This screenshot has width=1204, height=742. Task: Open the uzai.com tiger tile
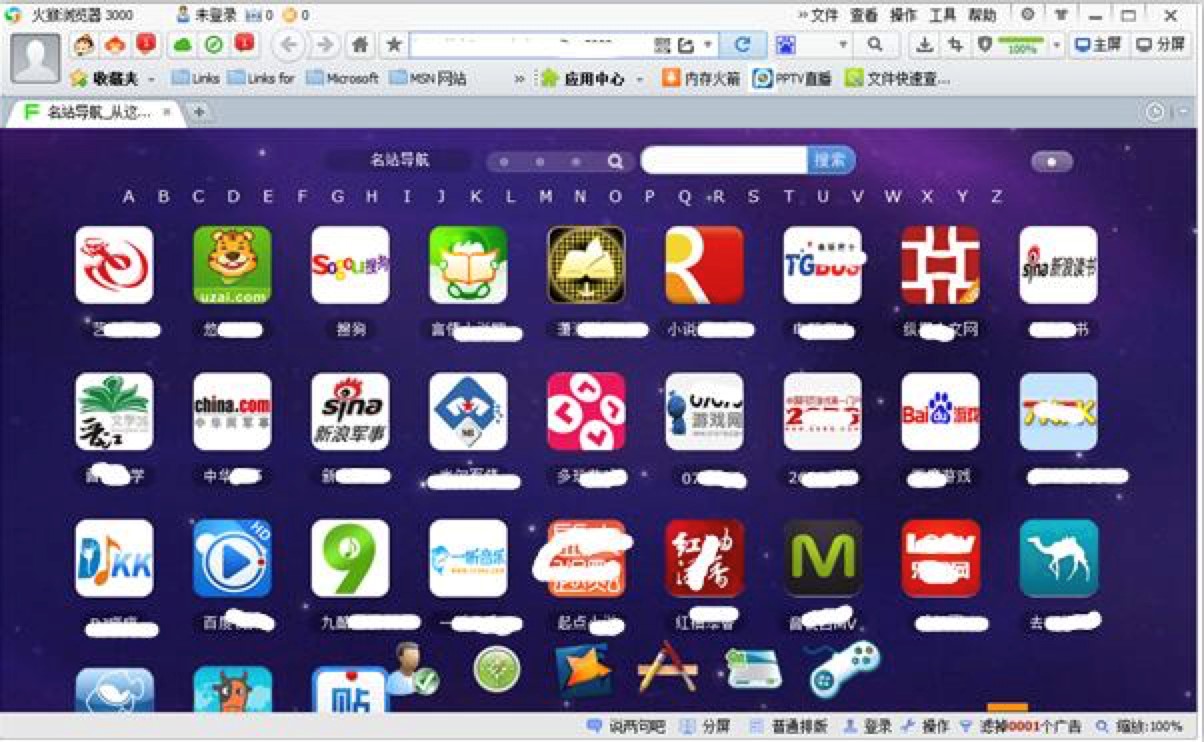232,265
